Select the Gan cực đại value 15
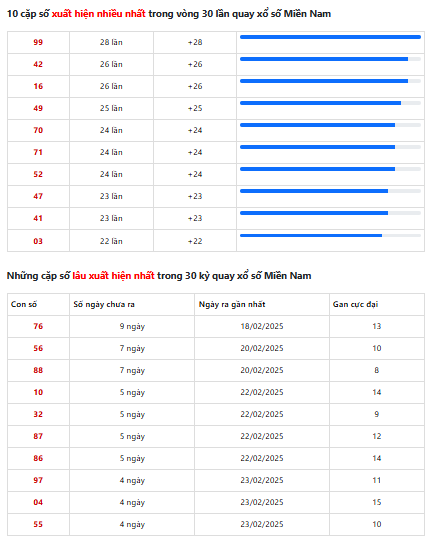The width and height of the screenshot is (432, 546). point(377,502)
